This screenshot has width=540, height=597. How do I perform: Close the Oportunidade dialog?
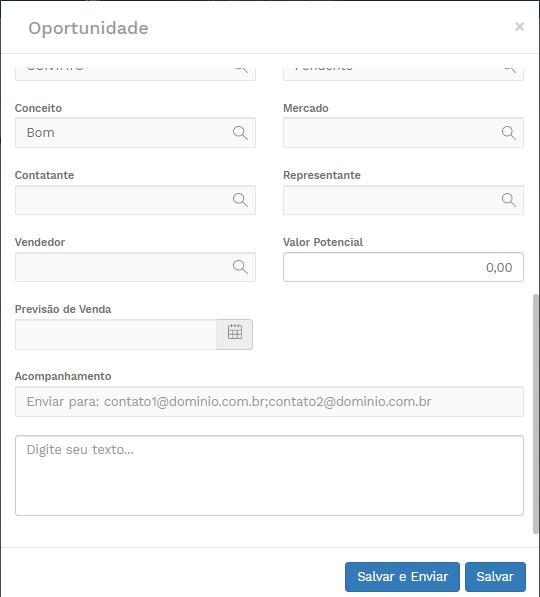pyautogui.click(x=519, y=27)
